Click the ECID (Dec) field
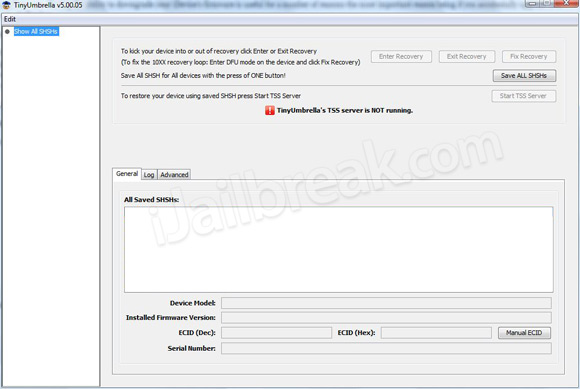Image resolution: width=580 pixels, height=389 pixels. [x=276, y=333]
